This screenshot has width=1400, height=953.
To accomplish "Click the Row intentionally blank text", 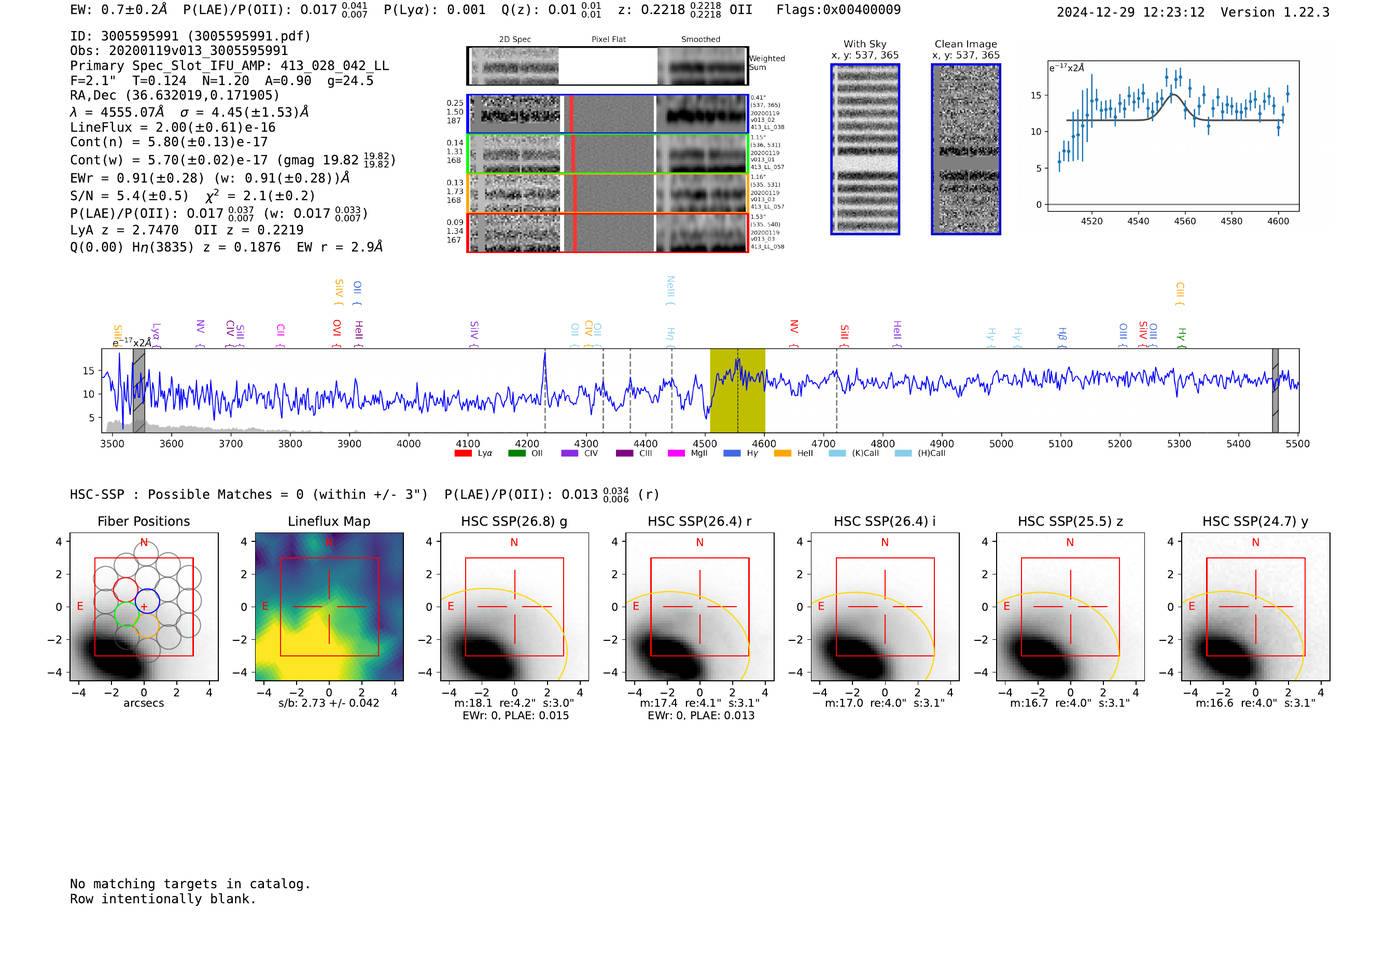I will pos(163,899).
